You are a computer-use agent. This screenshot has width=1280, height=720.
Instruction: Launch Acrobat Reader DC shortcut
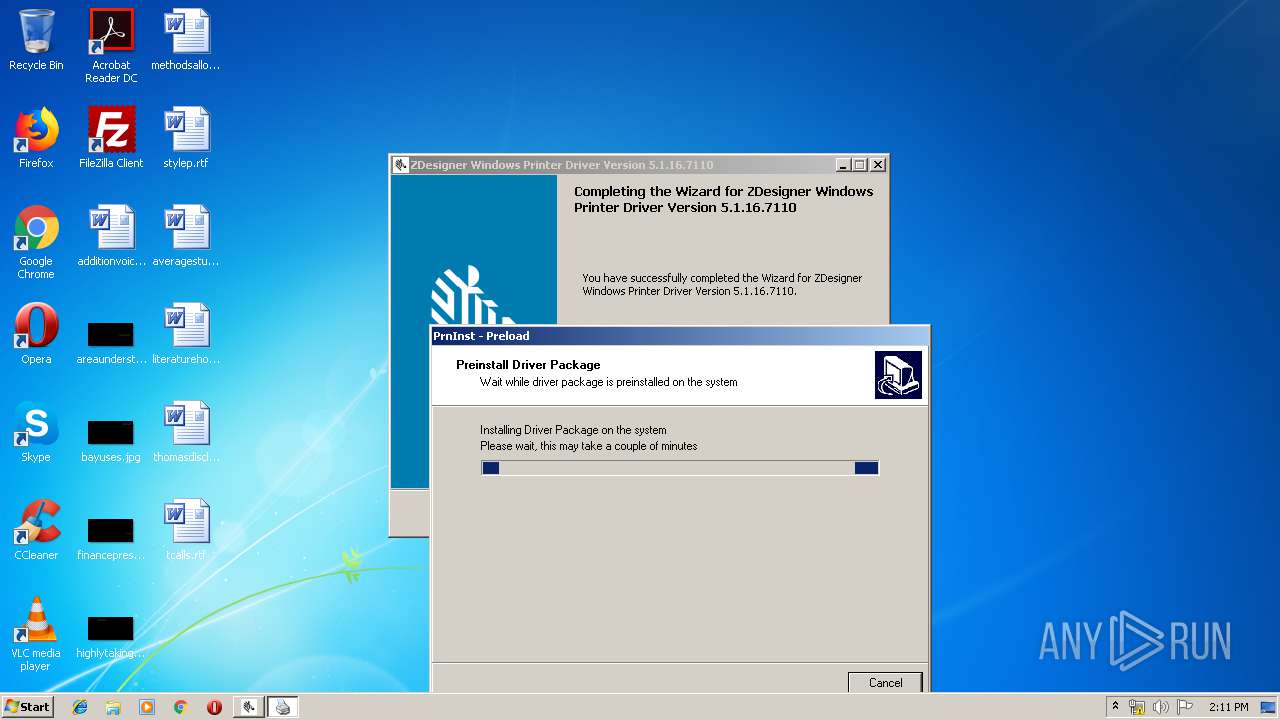point(111,46)
